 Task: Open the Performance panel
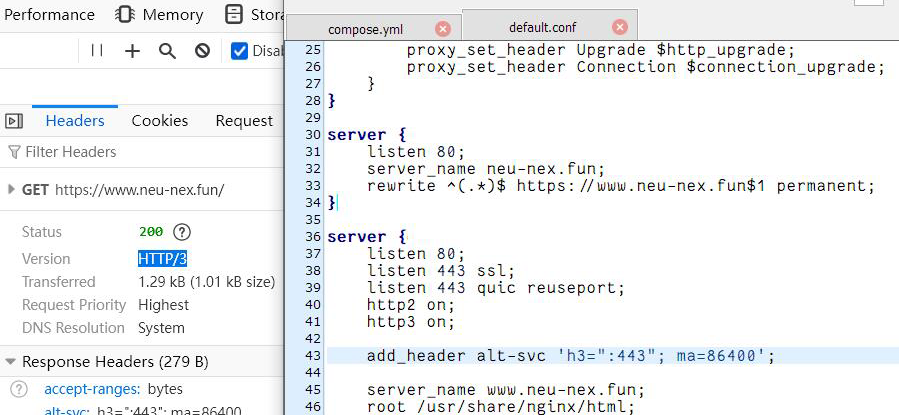point(50,15)
